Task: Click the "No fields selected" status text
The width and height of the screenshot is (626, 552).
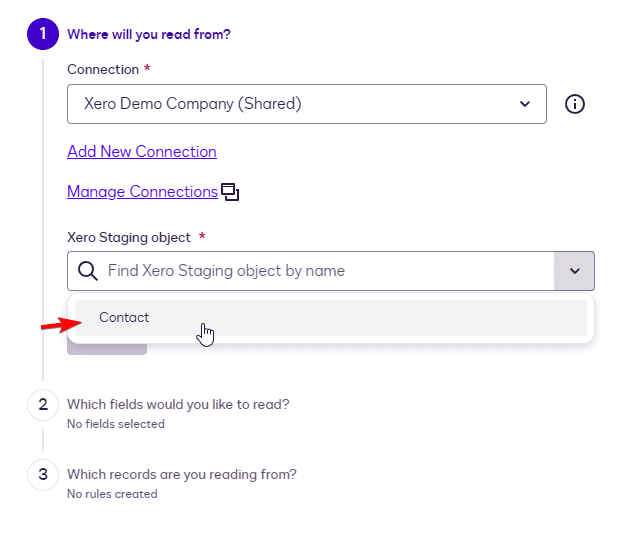Action: click(116, 424)
